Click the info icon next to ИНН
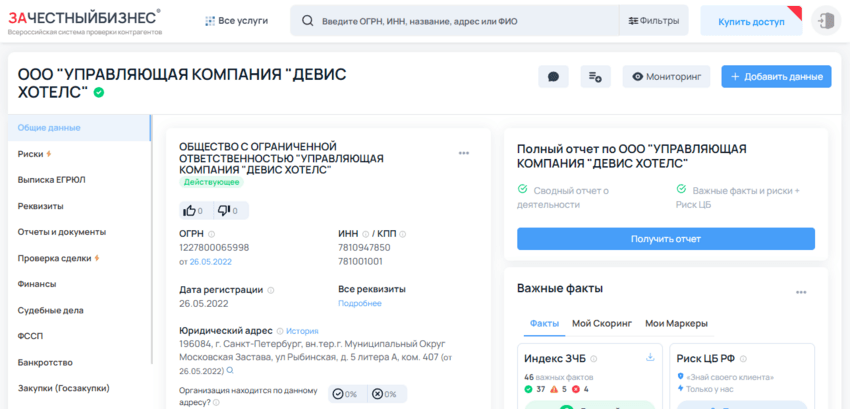The width and height of the screenshot is (850, 409). pyautogui.click(x=365, y=234)
